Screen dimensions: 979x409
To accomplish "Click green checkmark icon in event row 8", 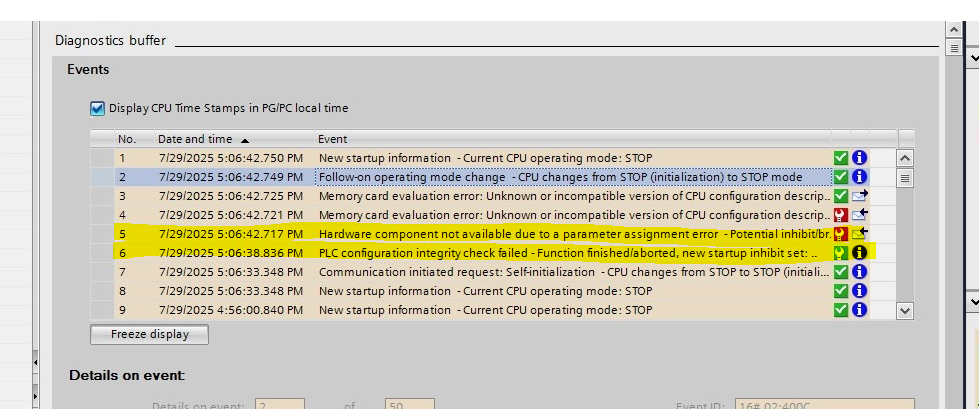I will [x=840, y=291].
